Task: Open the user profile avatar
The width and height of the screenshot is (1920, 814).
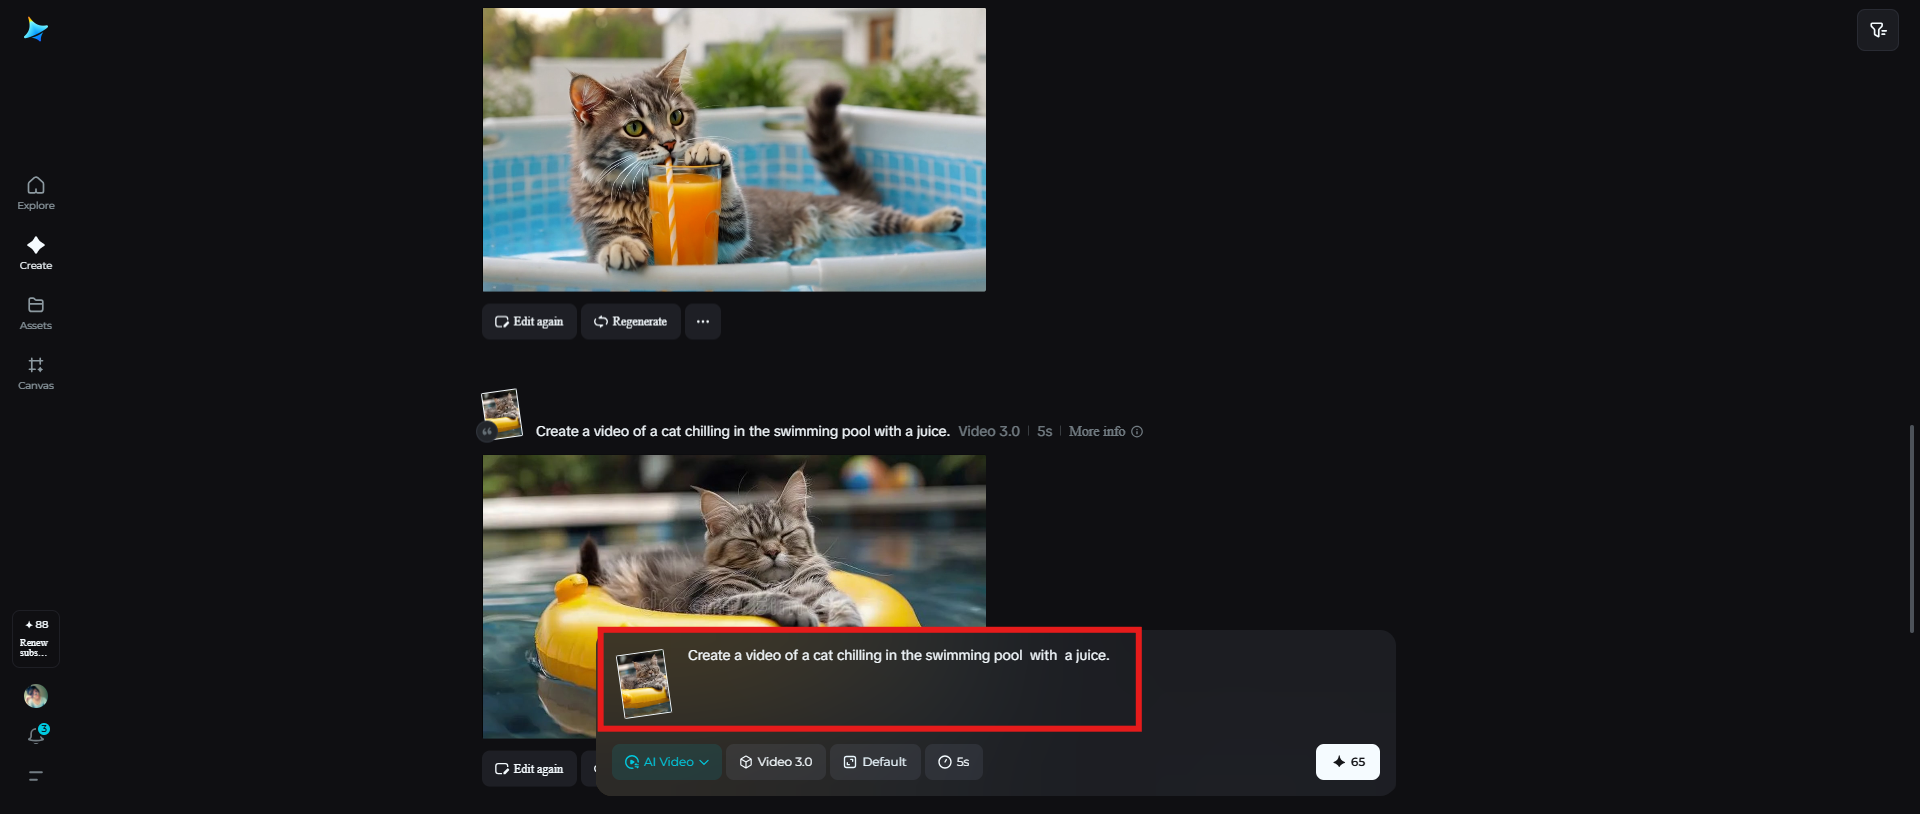Action: click(x=36, y=696)
